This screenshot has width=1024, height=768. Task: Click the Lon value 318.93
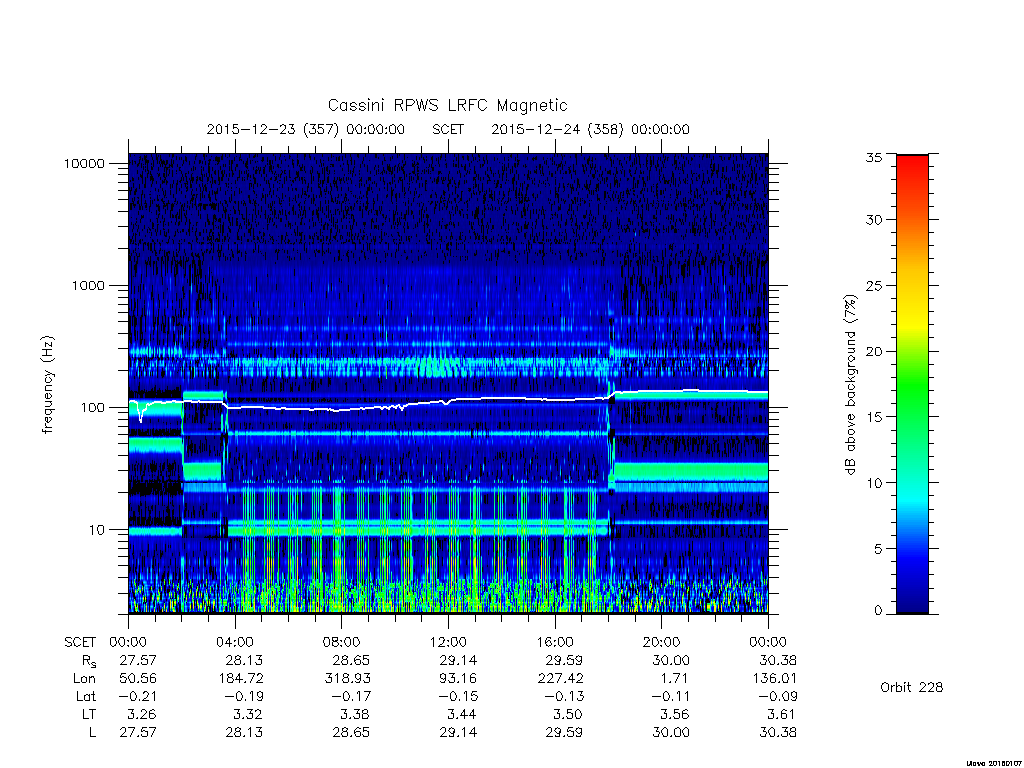[348, 679]
